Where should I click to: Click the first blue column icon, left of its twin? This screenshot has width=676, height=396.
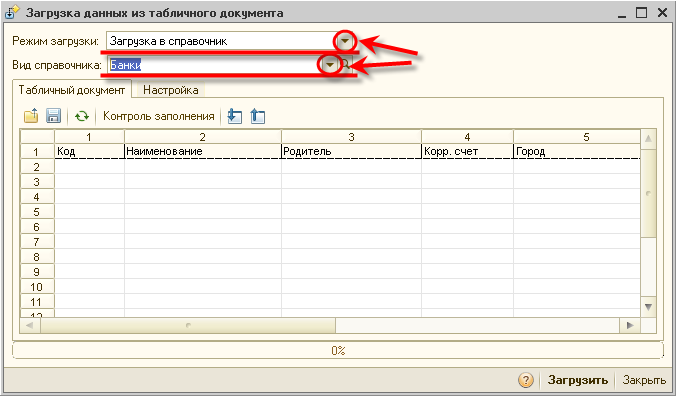pos(235,116)
